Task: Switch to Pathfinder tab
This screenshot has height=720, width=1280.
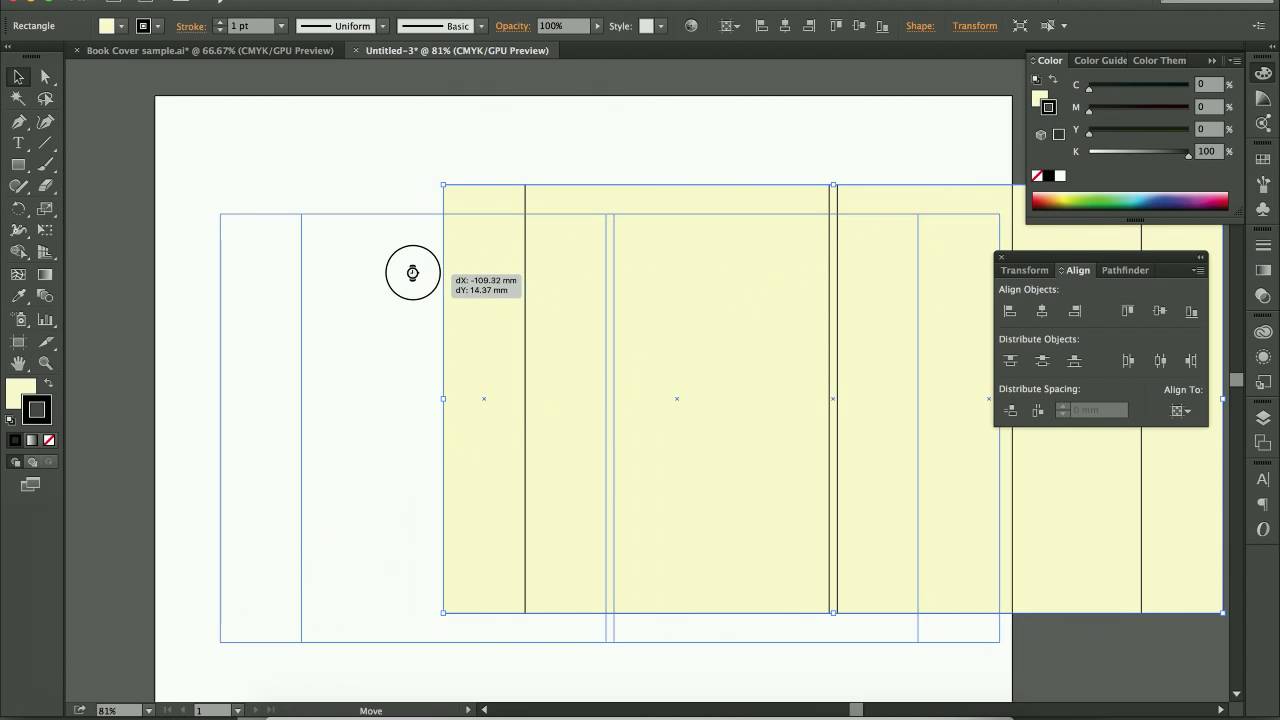Action: click(1125, 270)
